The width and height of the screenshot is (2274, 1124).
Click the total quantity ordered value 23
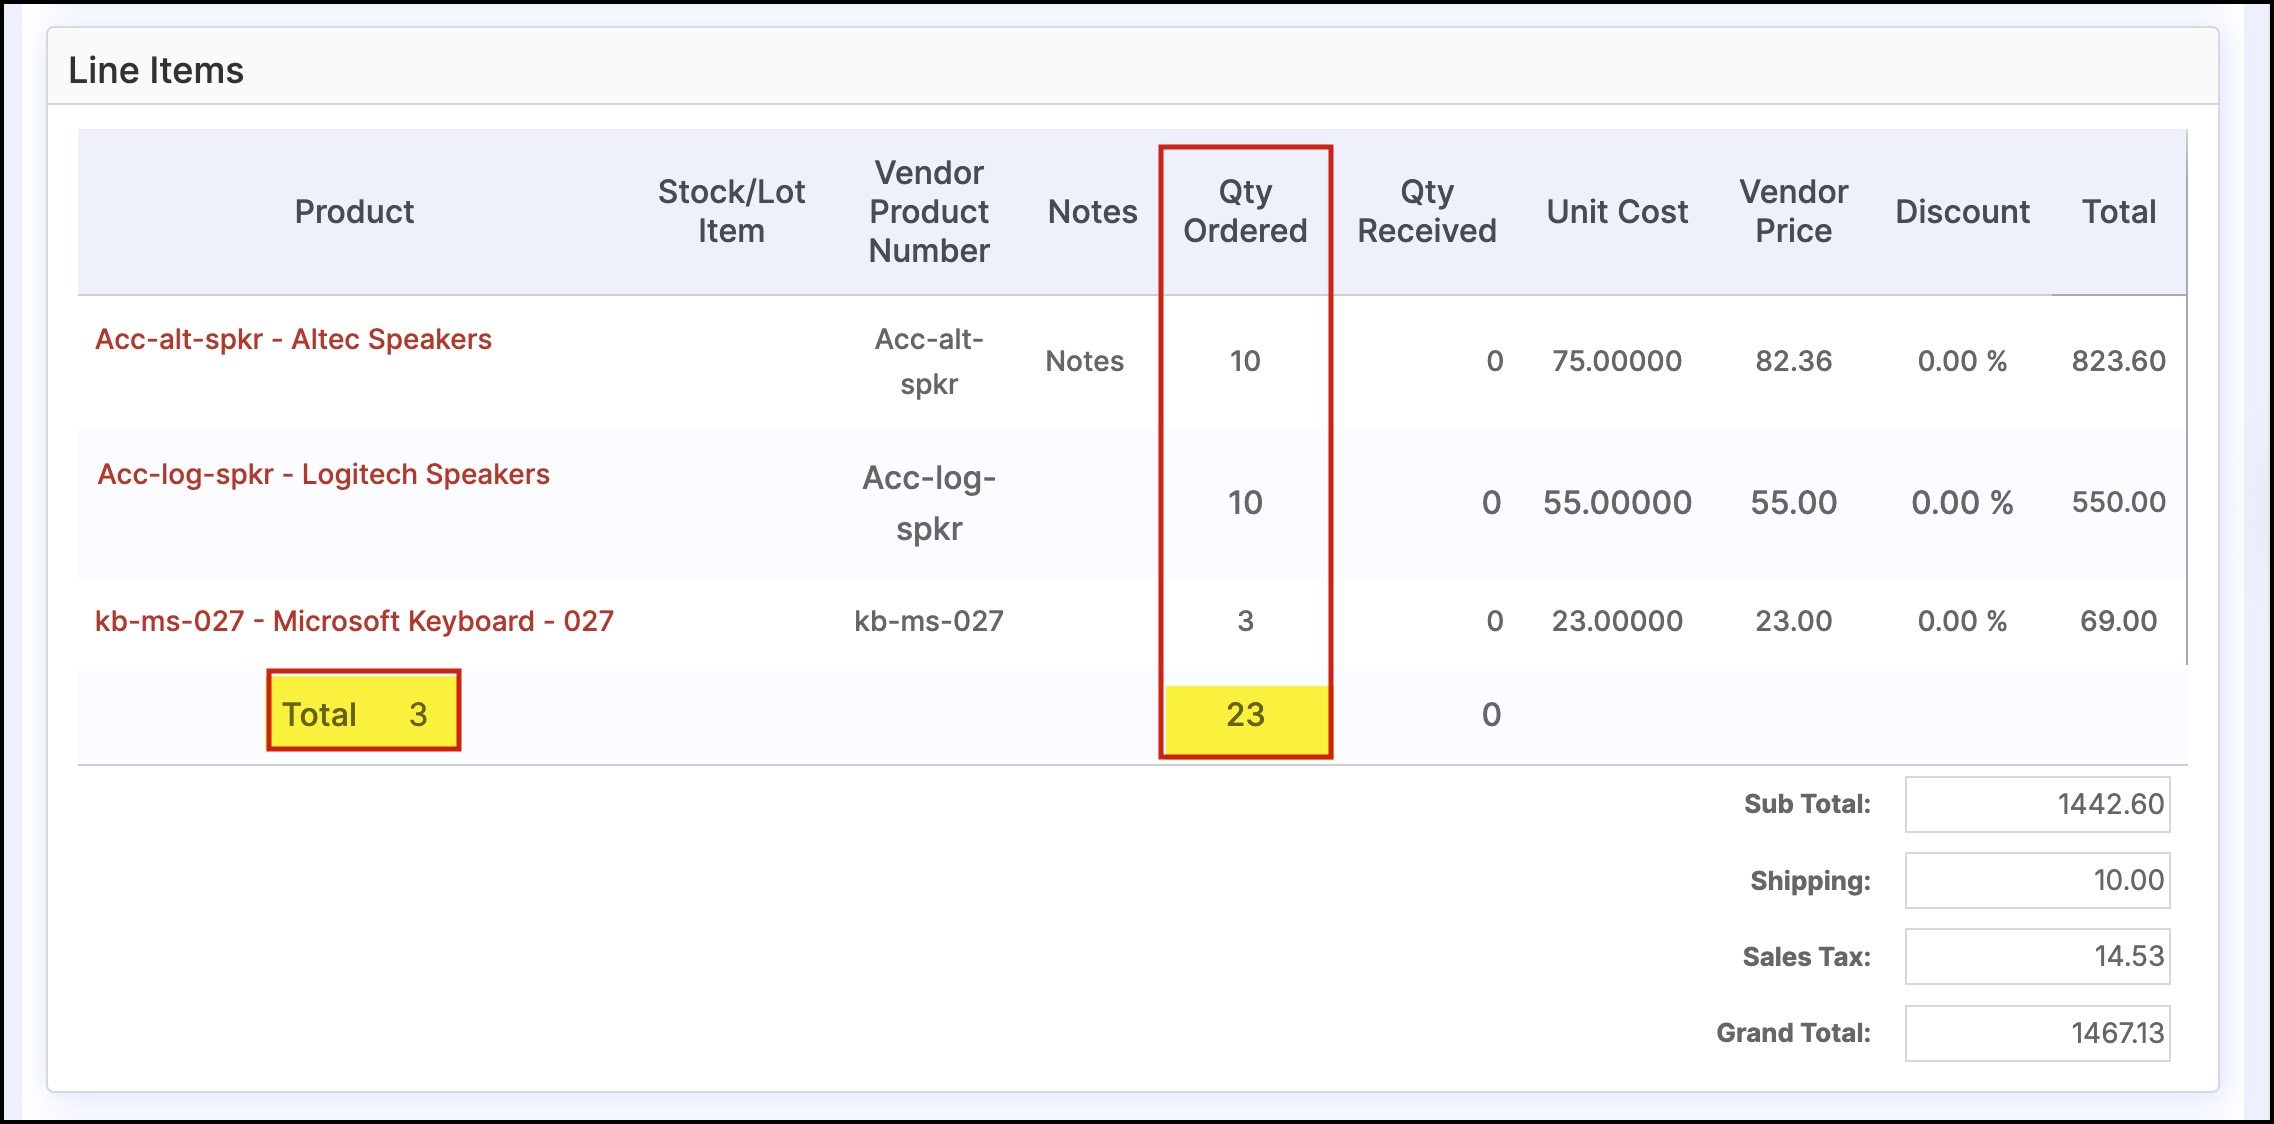click(1245, 715)
